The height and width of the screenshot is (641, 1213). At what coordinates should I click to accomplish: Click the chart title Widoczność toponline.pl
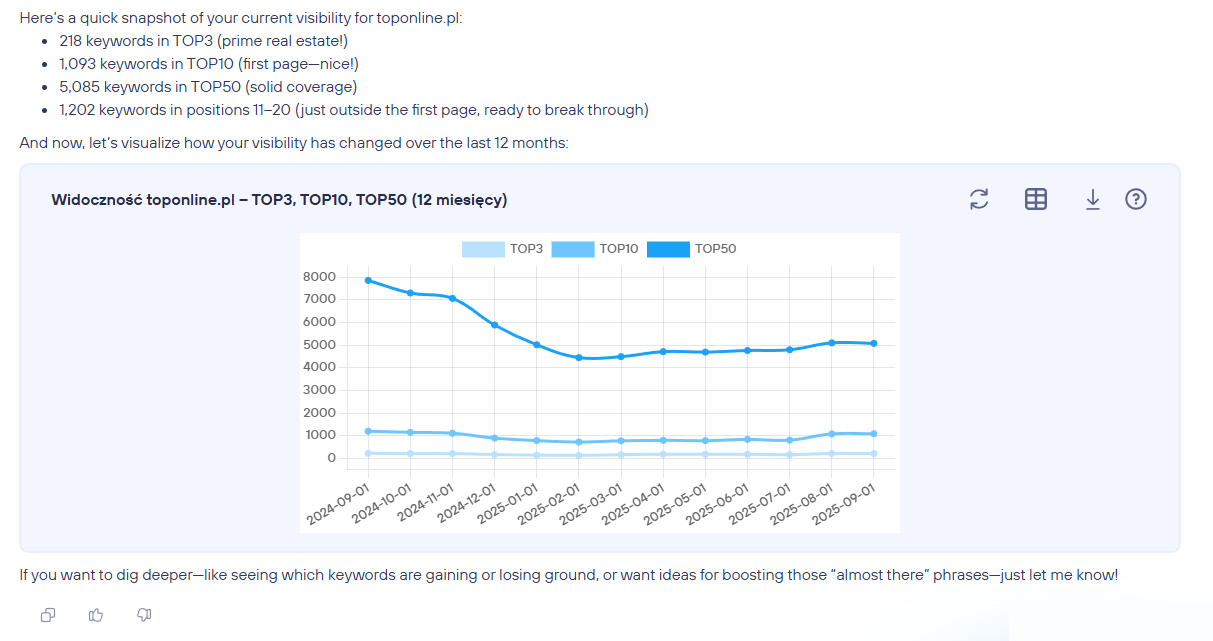click(279, 200)
